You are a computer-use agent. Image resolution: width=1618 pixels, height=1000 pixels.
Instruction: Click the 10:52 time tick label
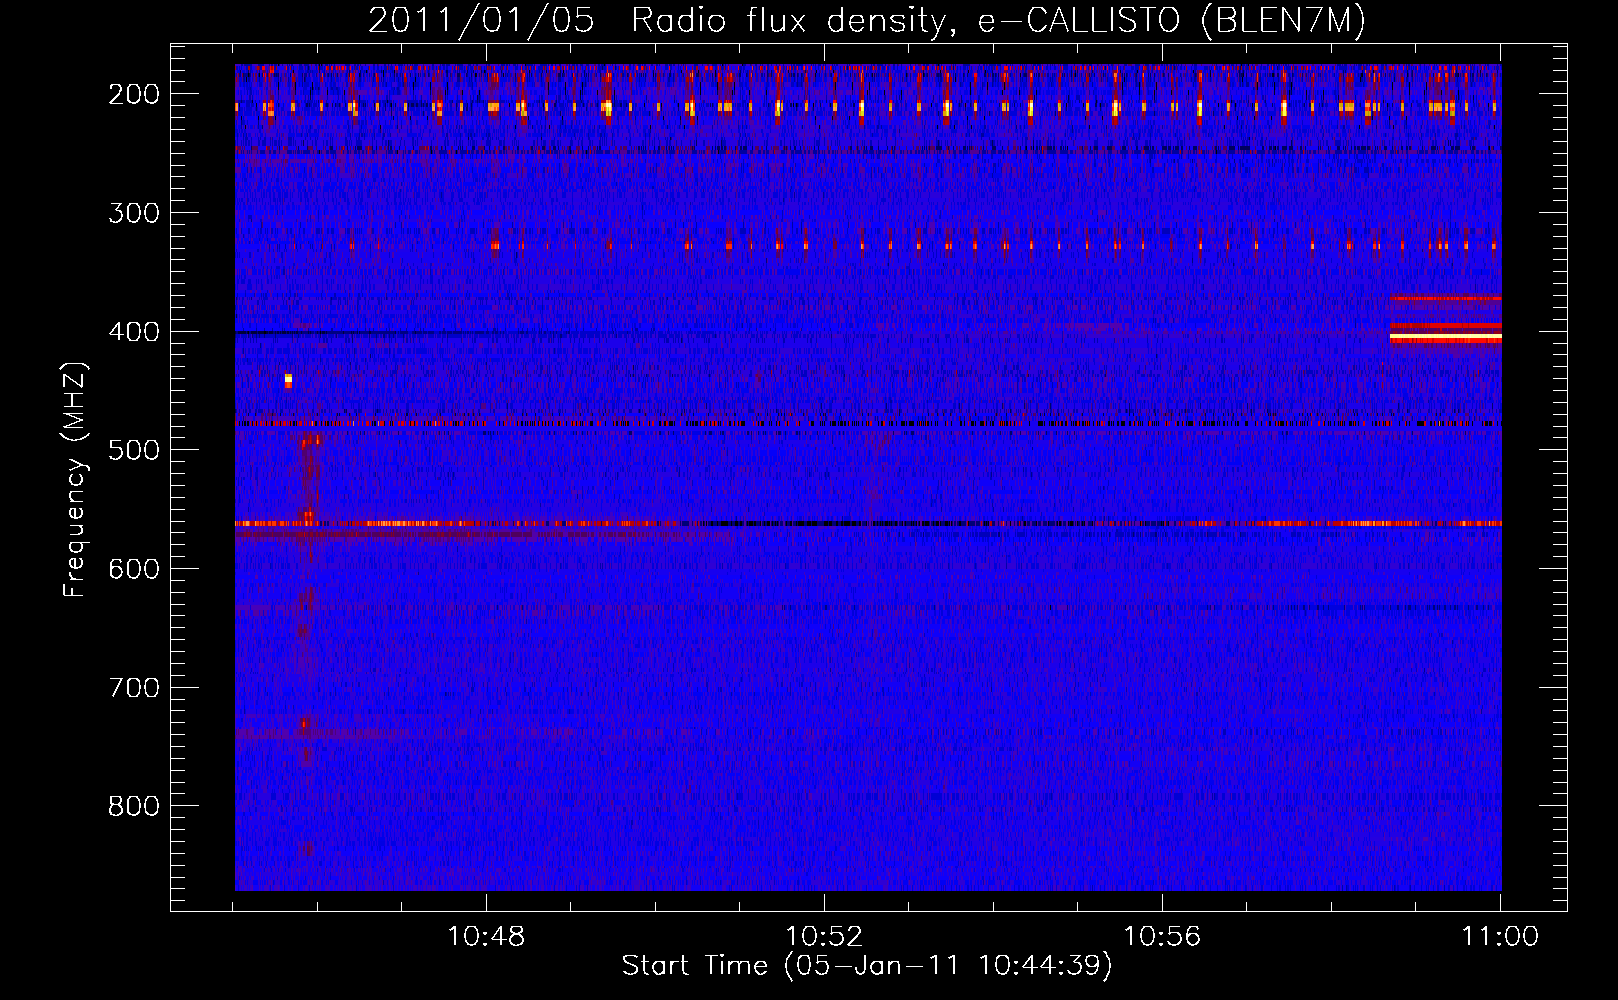coord(824,937)
